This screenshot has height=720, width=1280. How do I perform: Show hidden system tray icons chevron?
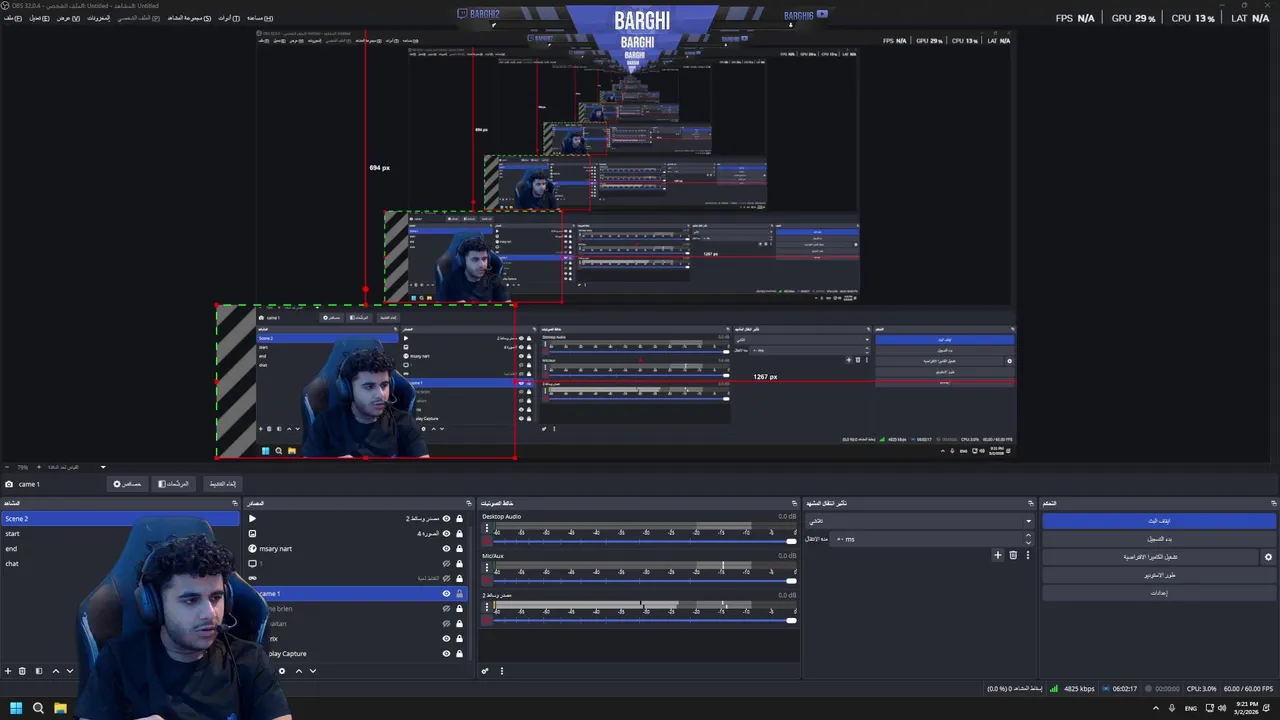point(1156,708)
